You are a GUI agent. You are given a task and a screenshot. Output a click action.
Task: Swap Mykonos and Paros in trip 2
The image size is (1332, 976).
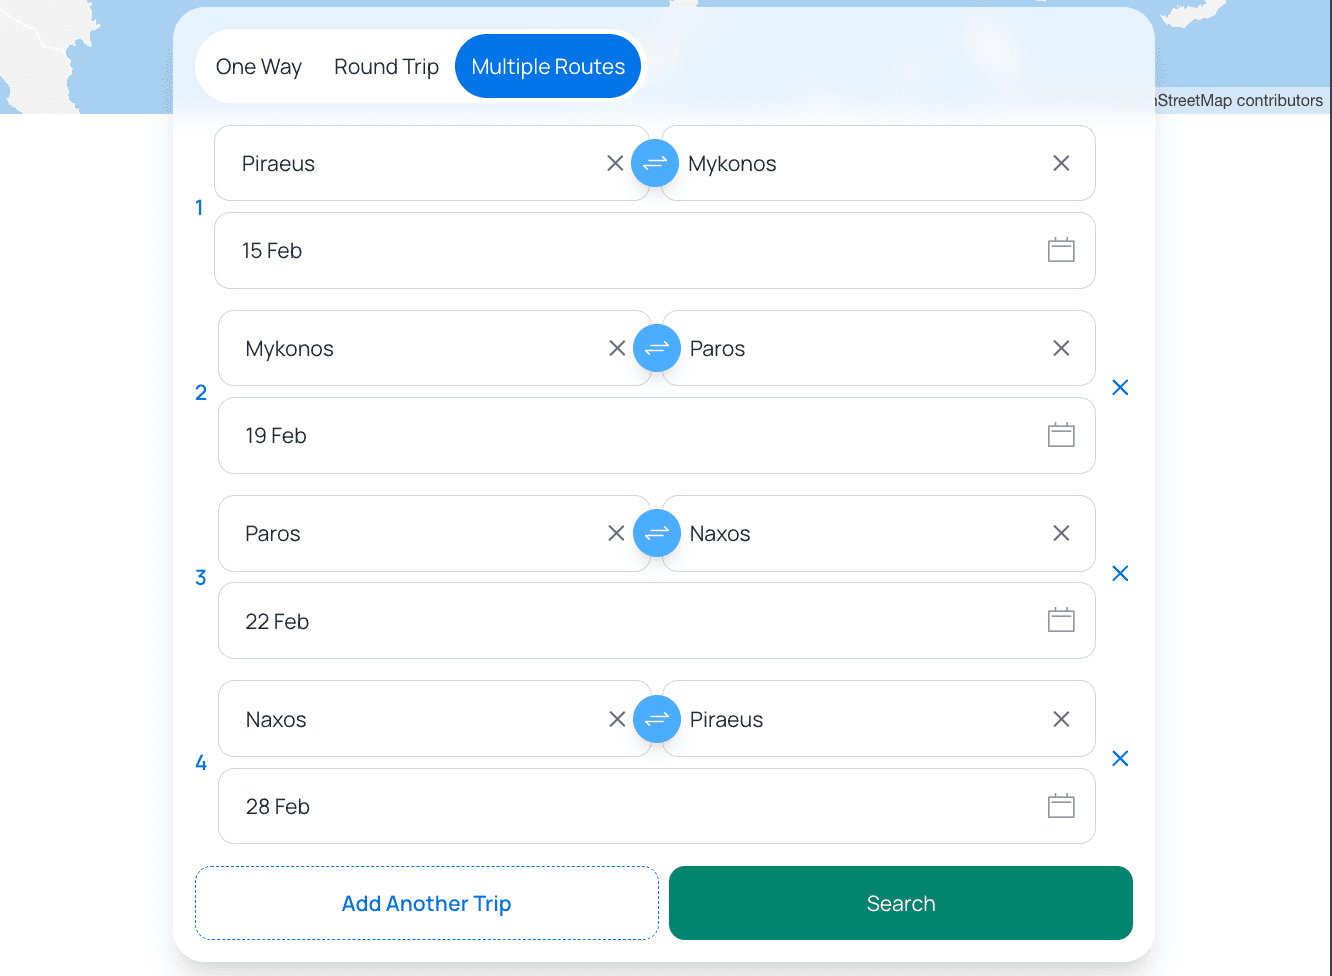point(657,348)
